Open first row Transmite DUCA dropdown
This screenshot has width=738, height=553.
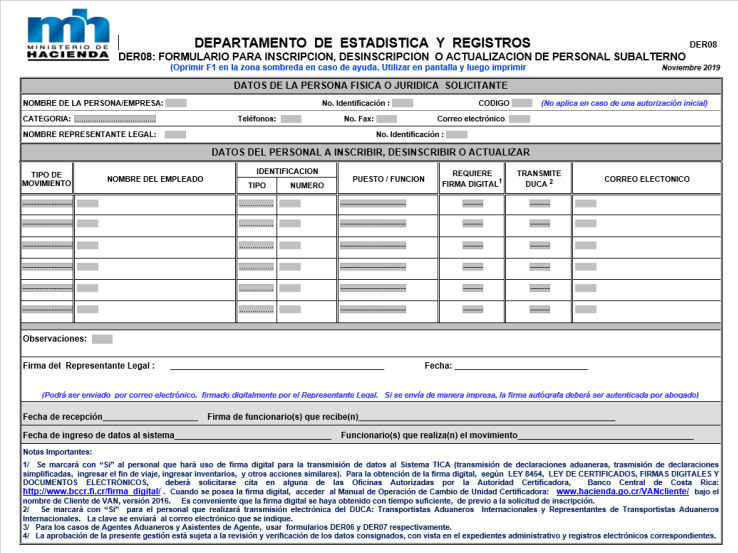tap(538, 204)
